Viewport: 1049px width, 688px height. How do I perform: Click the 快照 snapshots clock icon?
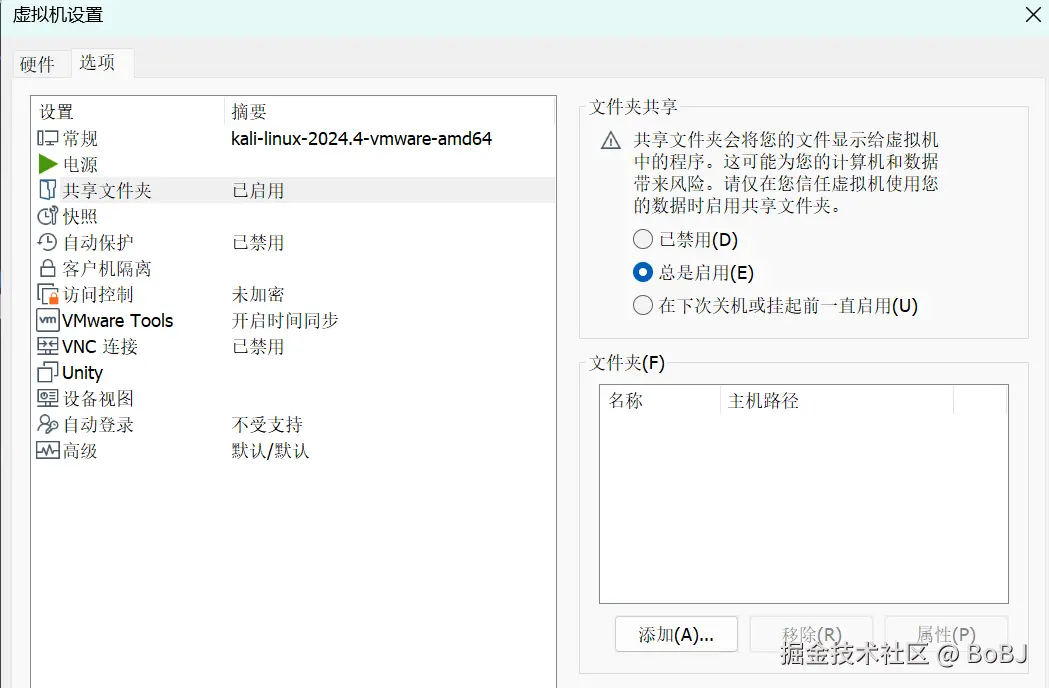click(47, 215)
